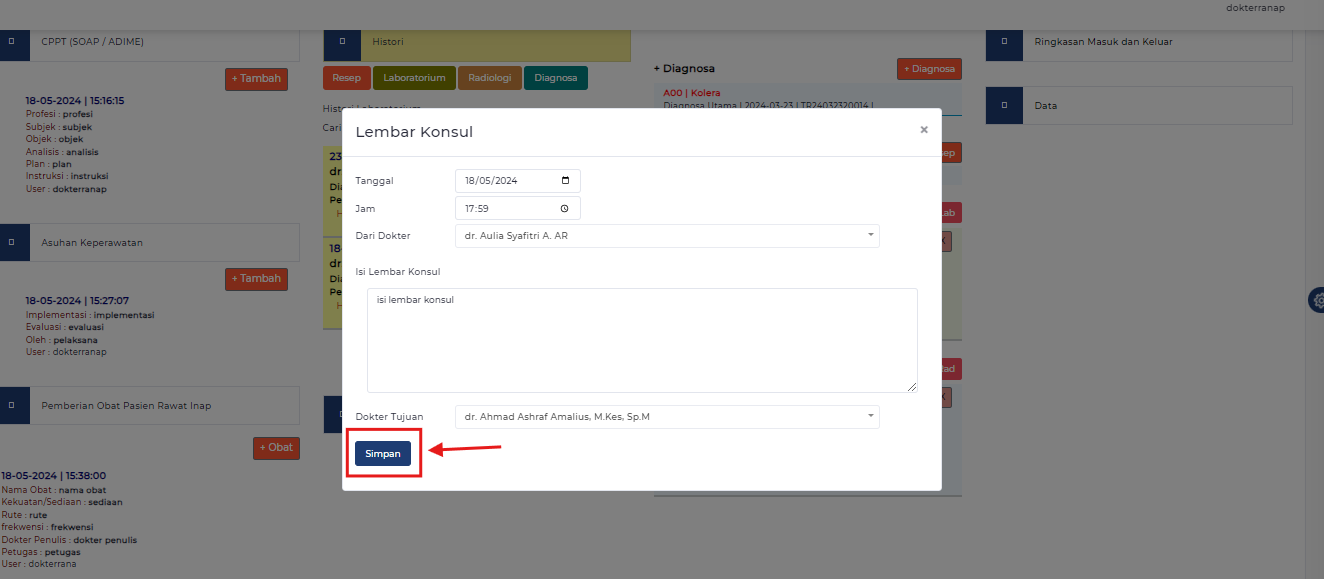Viewport: 1324px width, 579px height.
Task: Click the Asuhan Keperawatan section icon
Action: click(x=12, y=242)
